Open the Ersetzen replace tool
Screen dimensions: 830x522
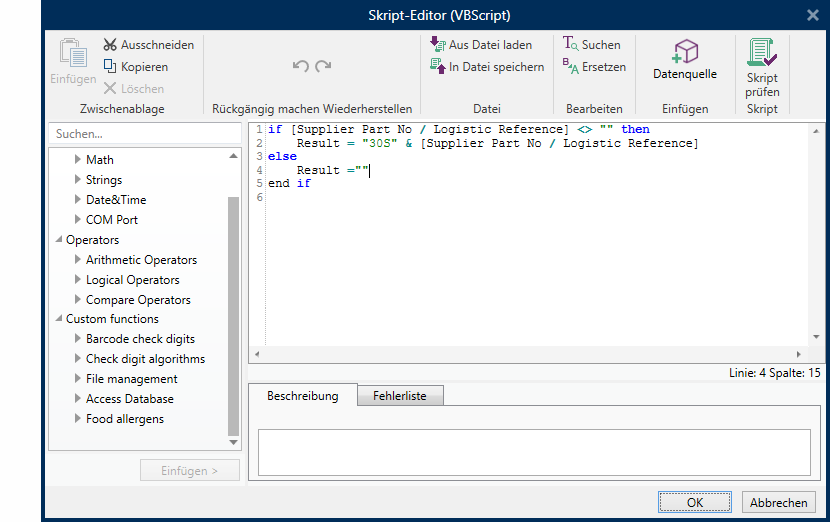[x=594, y=67]
